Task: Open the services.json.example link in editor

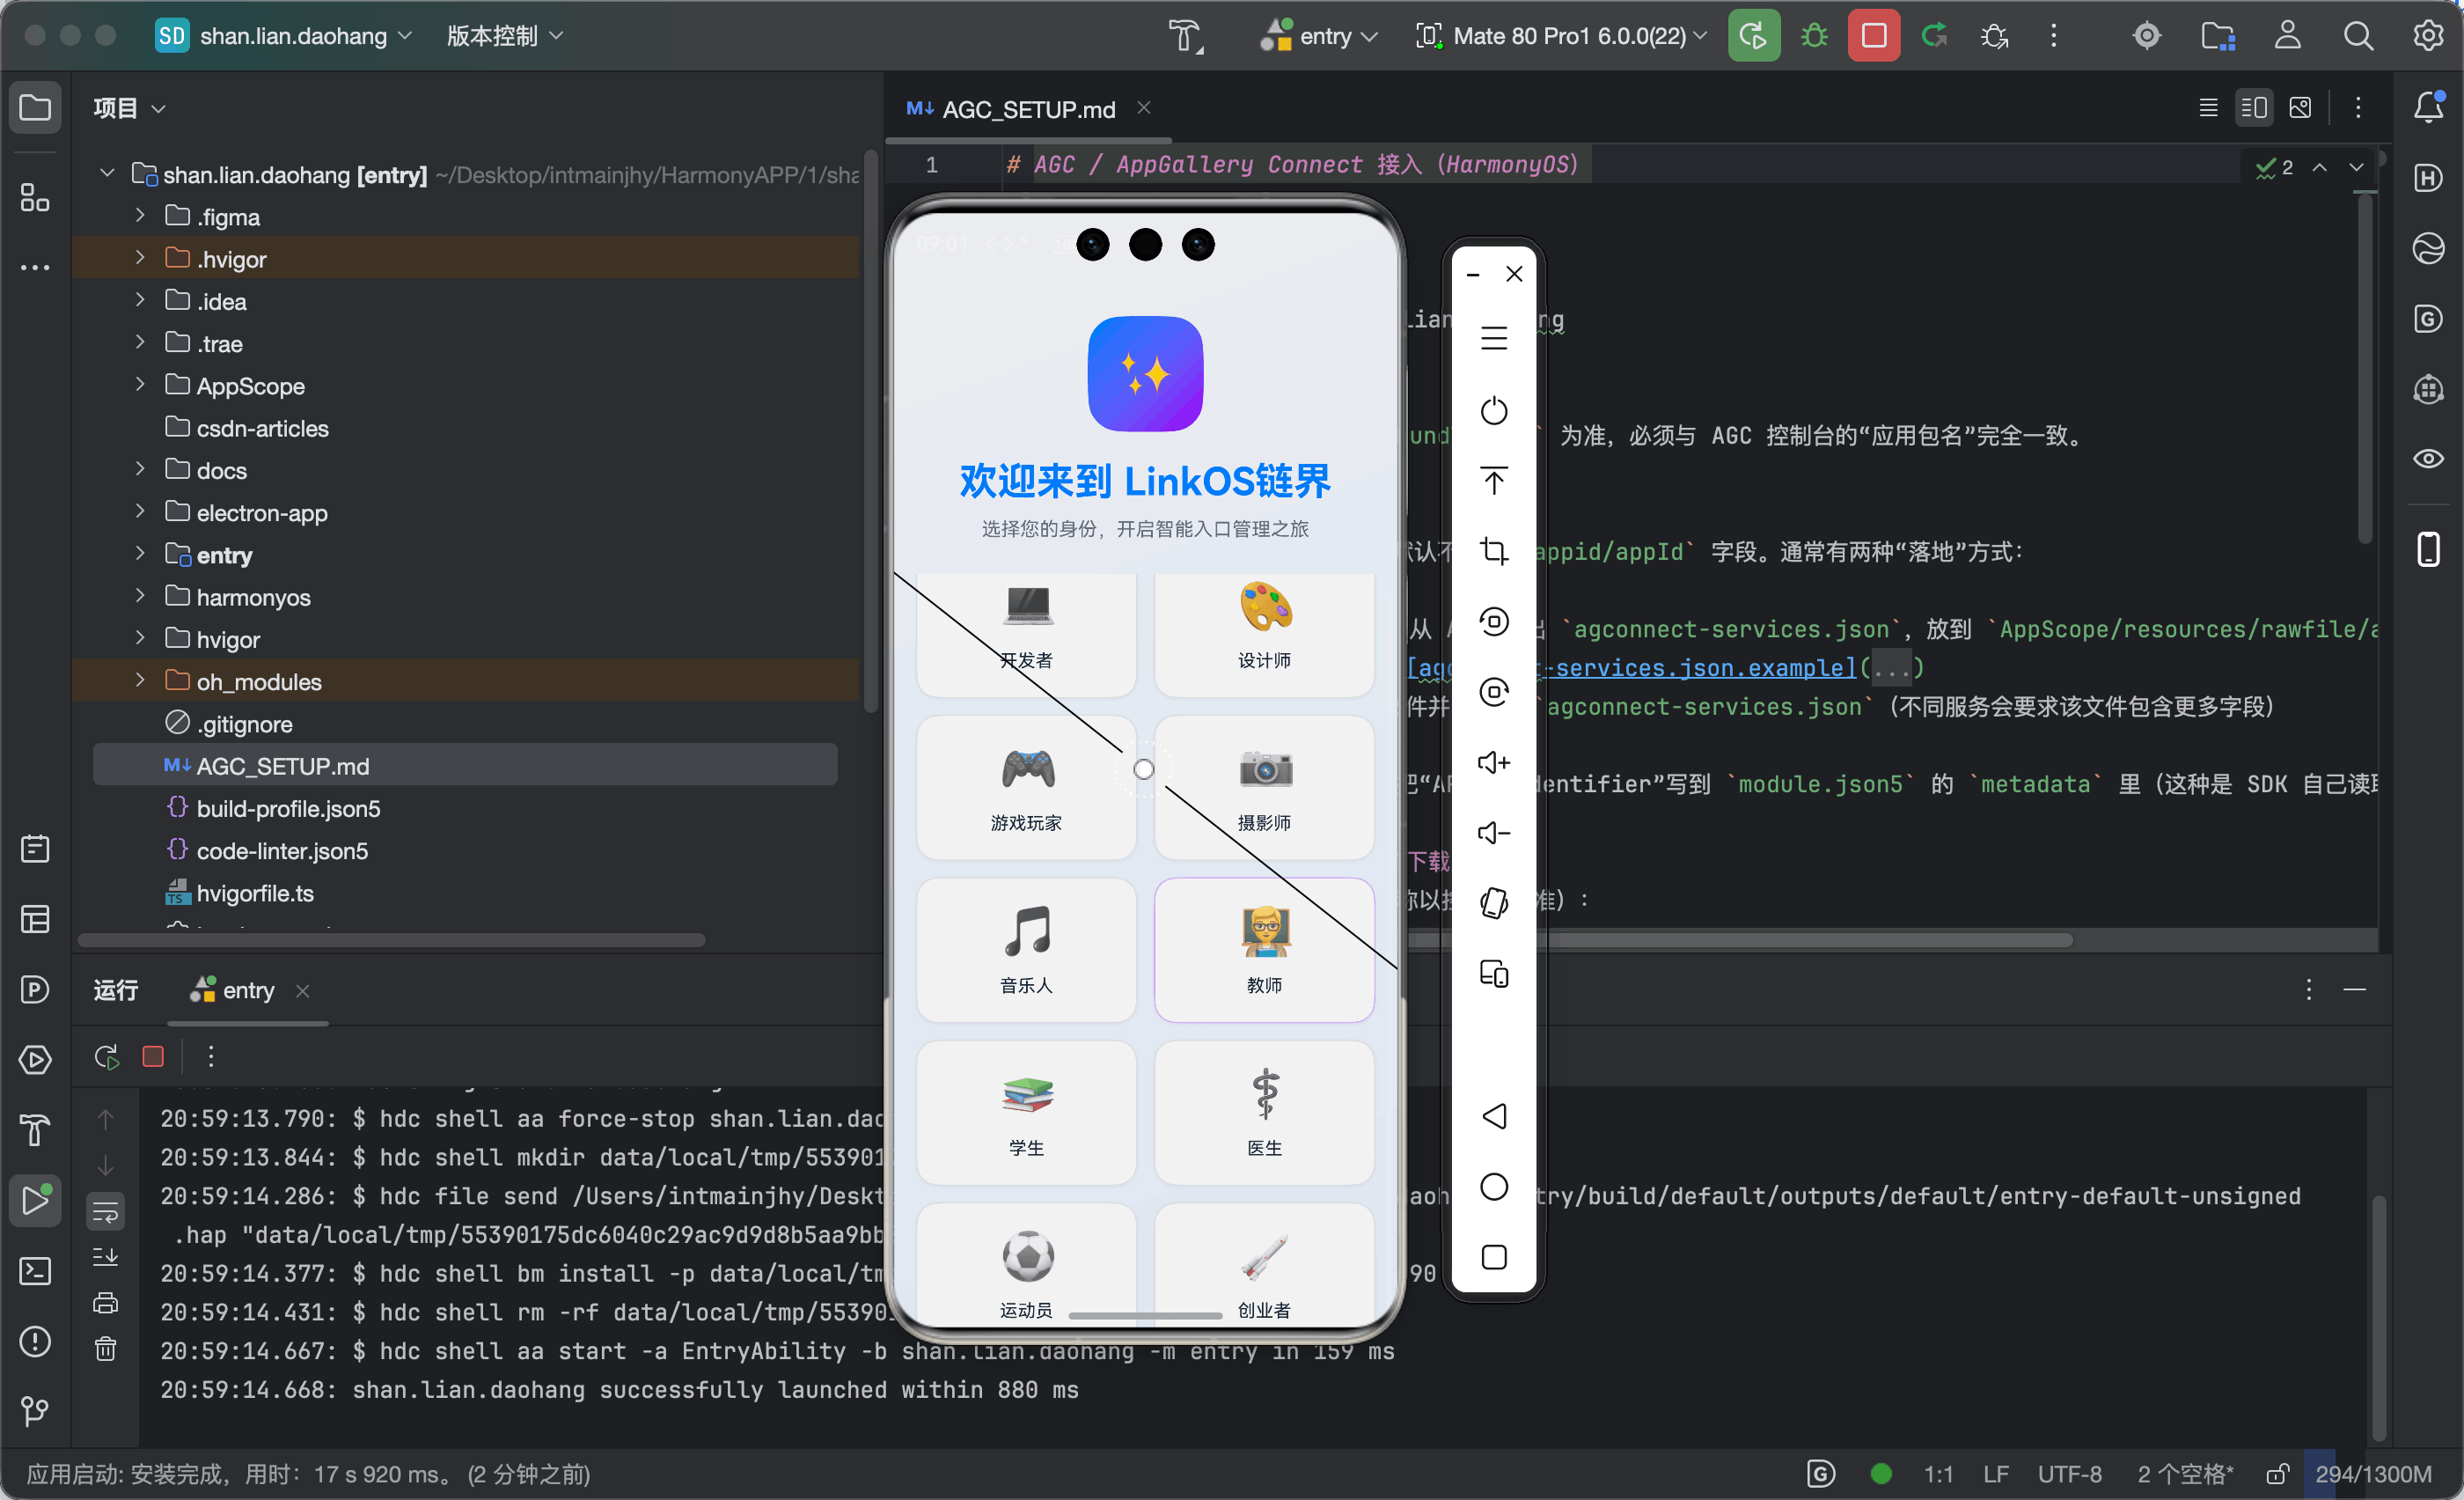Action: (x=1706, y=667)
